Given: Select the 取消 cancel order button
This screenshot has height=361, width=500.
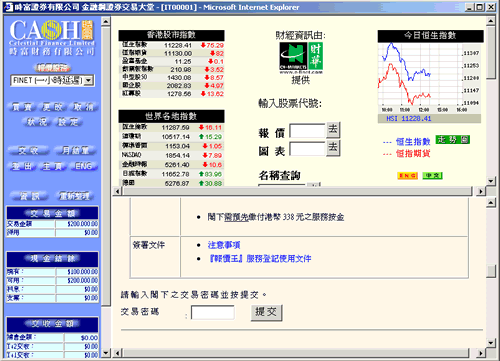Looking at the screenshot, I should point(83,107).
